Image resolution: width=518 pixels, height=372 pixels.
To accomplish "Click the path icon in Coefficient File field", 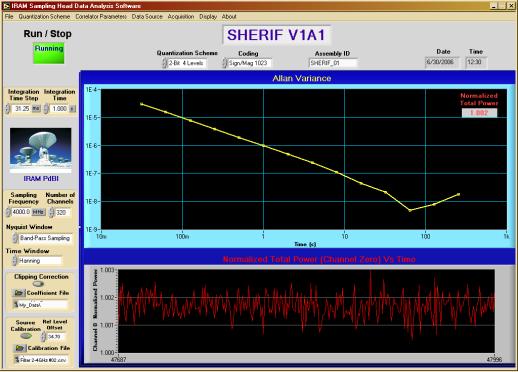I will pos(16,304).
